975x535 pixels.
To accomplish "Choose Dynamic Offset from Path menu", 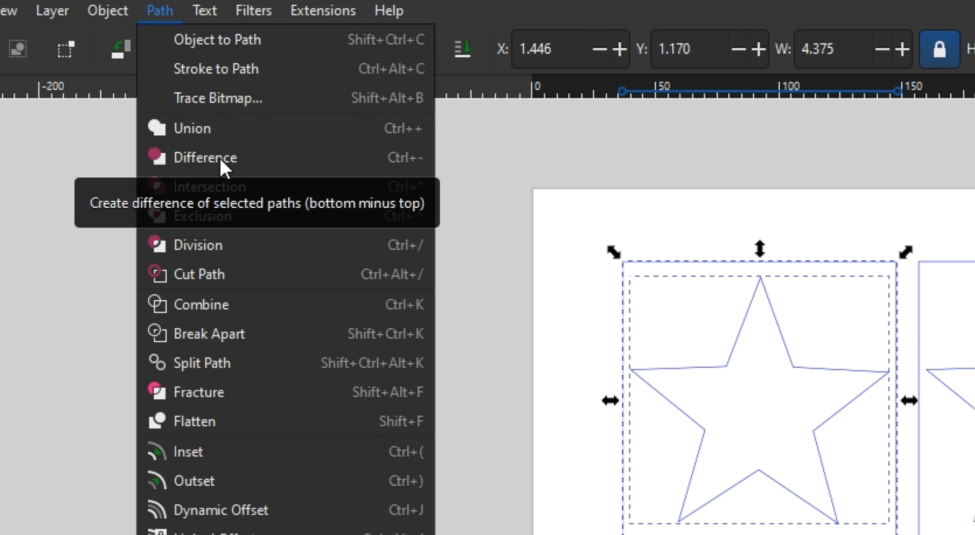I will click(220, 510).
